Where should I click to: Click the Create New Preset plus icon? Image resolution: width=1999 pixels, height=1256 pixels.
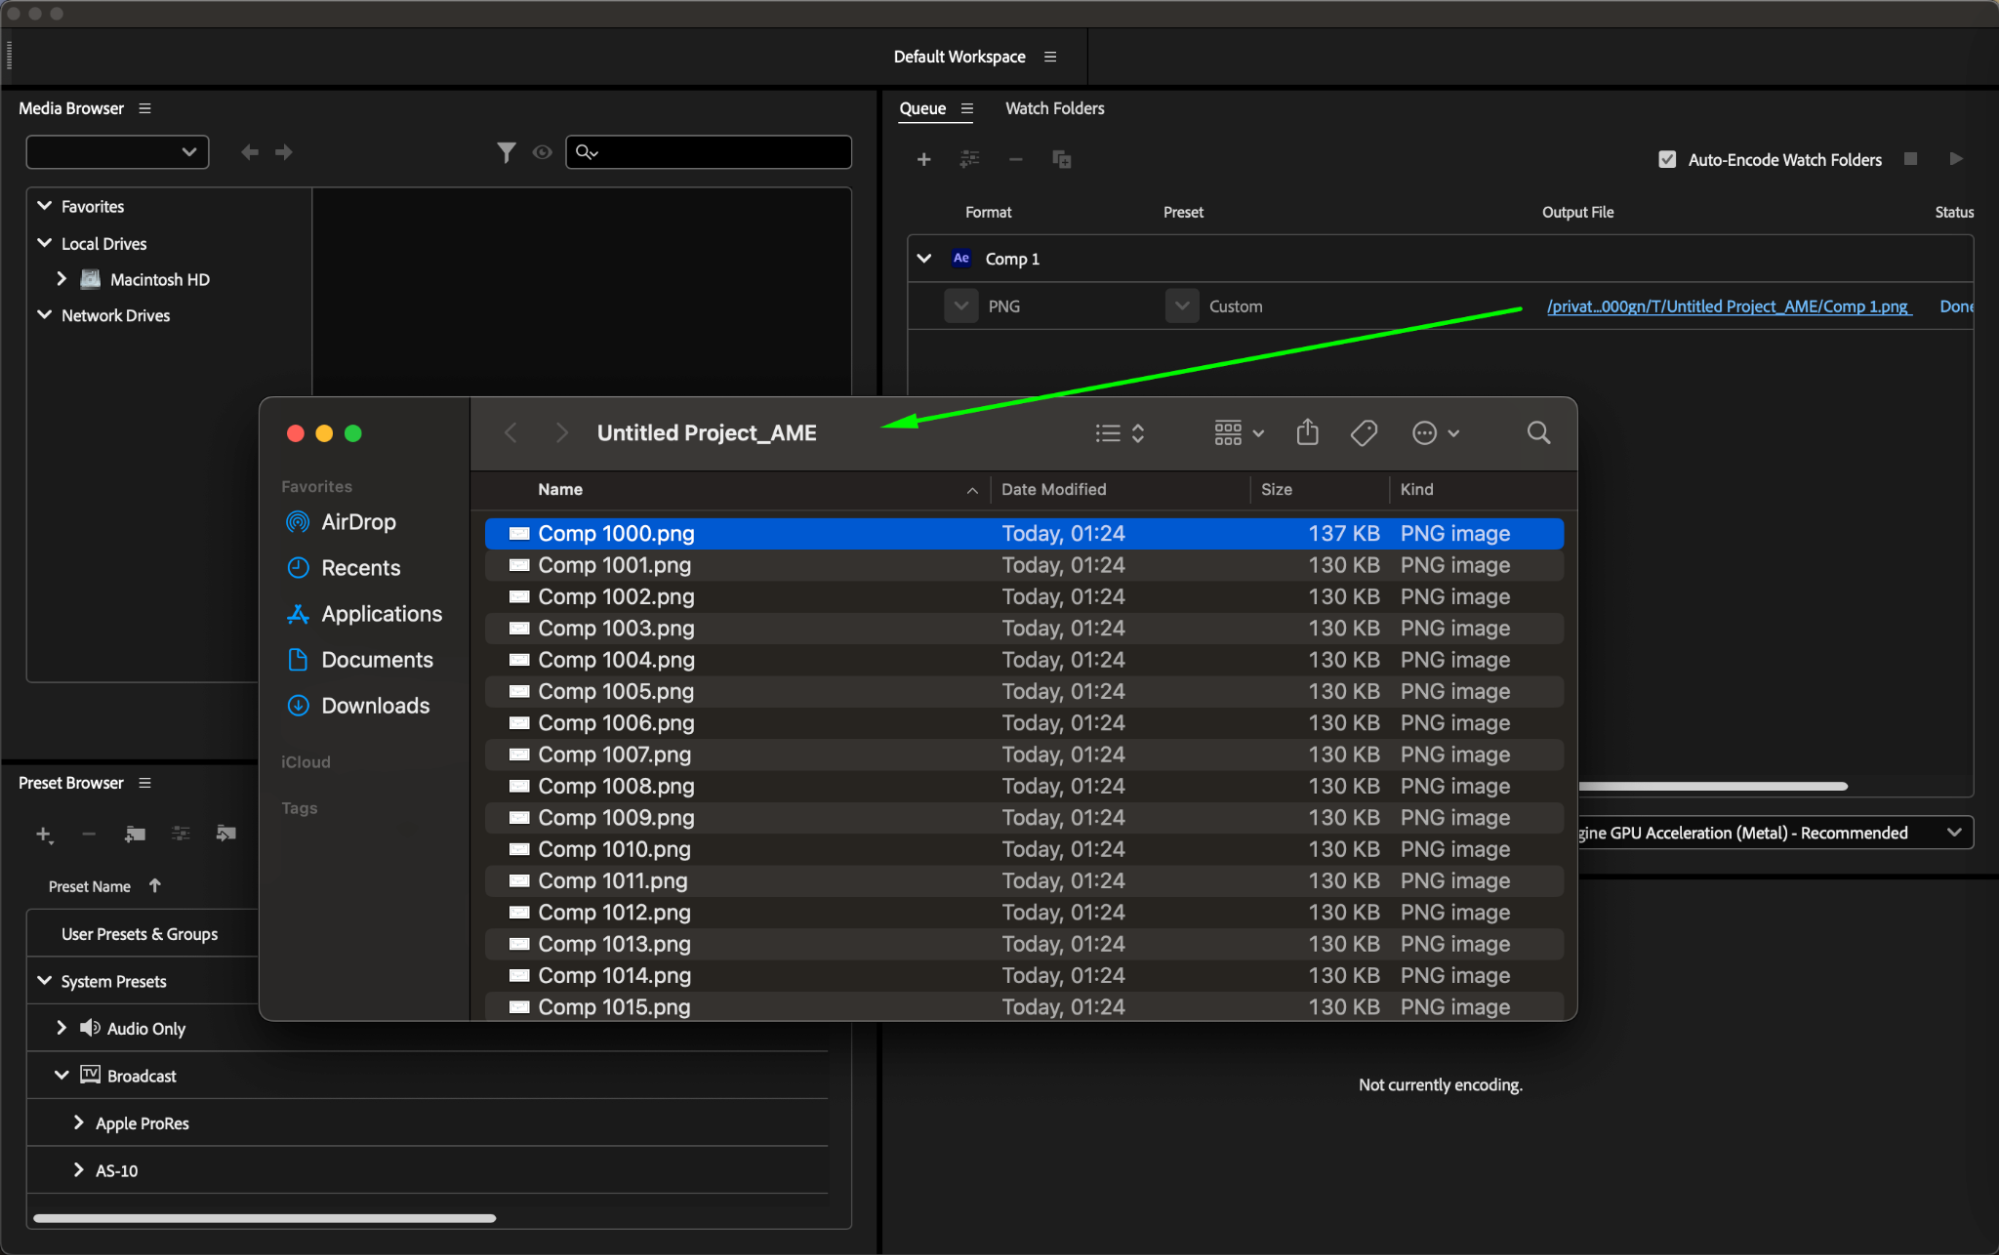(x=44, y=834)
